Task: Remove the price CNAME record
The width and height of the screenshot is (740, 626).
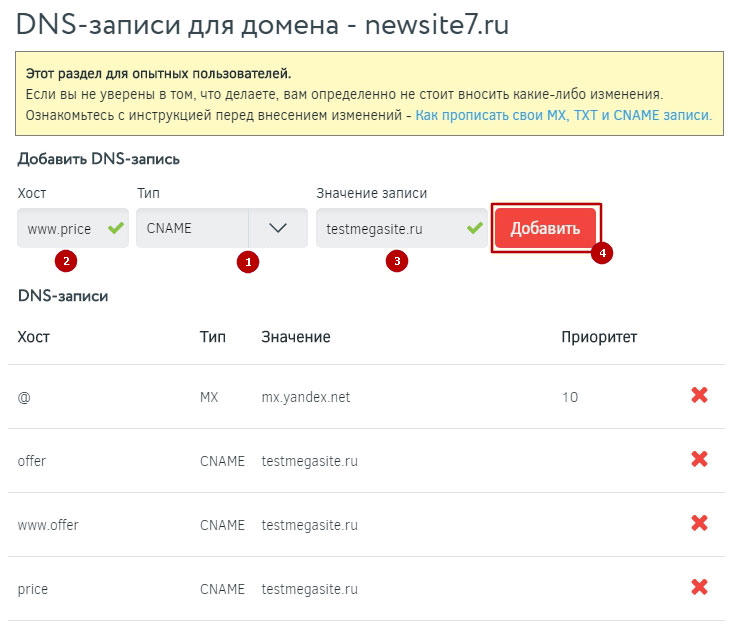Action: coord(699,588)
